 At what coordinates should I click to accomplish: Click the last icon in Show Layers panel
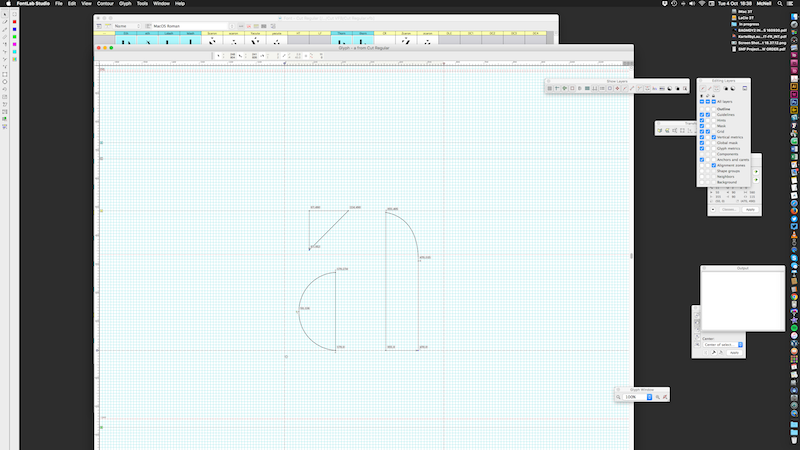click(685, 88)
